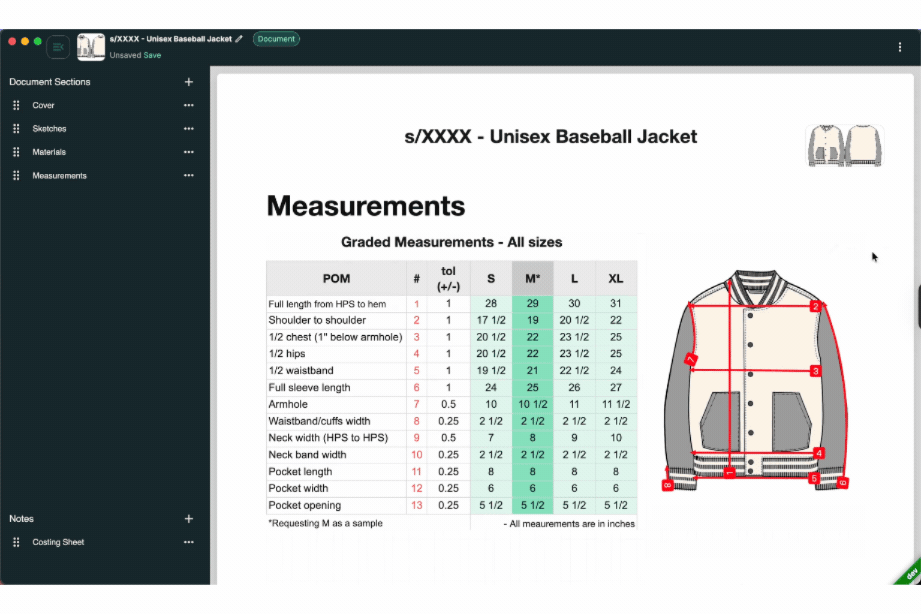This screenshot has width=921, height=614.
Task: Select 'Full sleeve length' row label
Action: pyautogui.click(x=310, y=388)
